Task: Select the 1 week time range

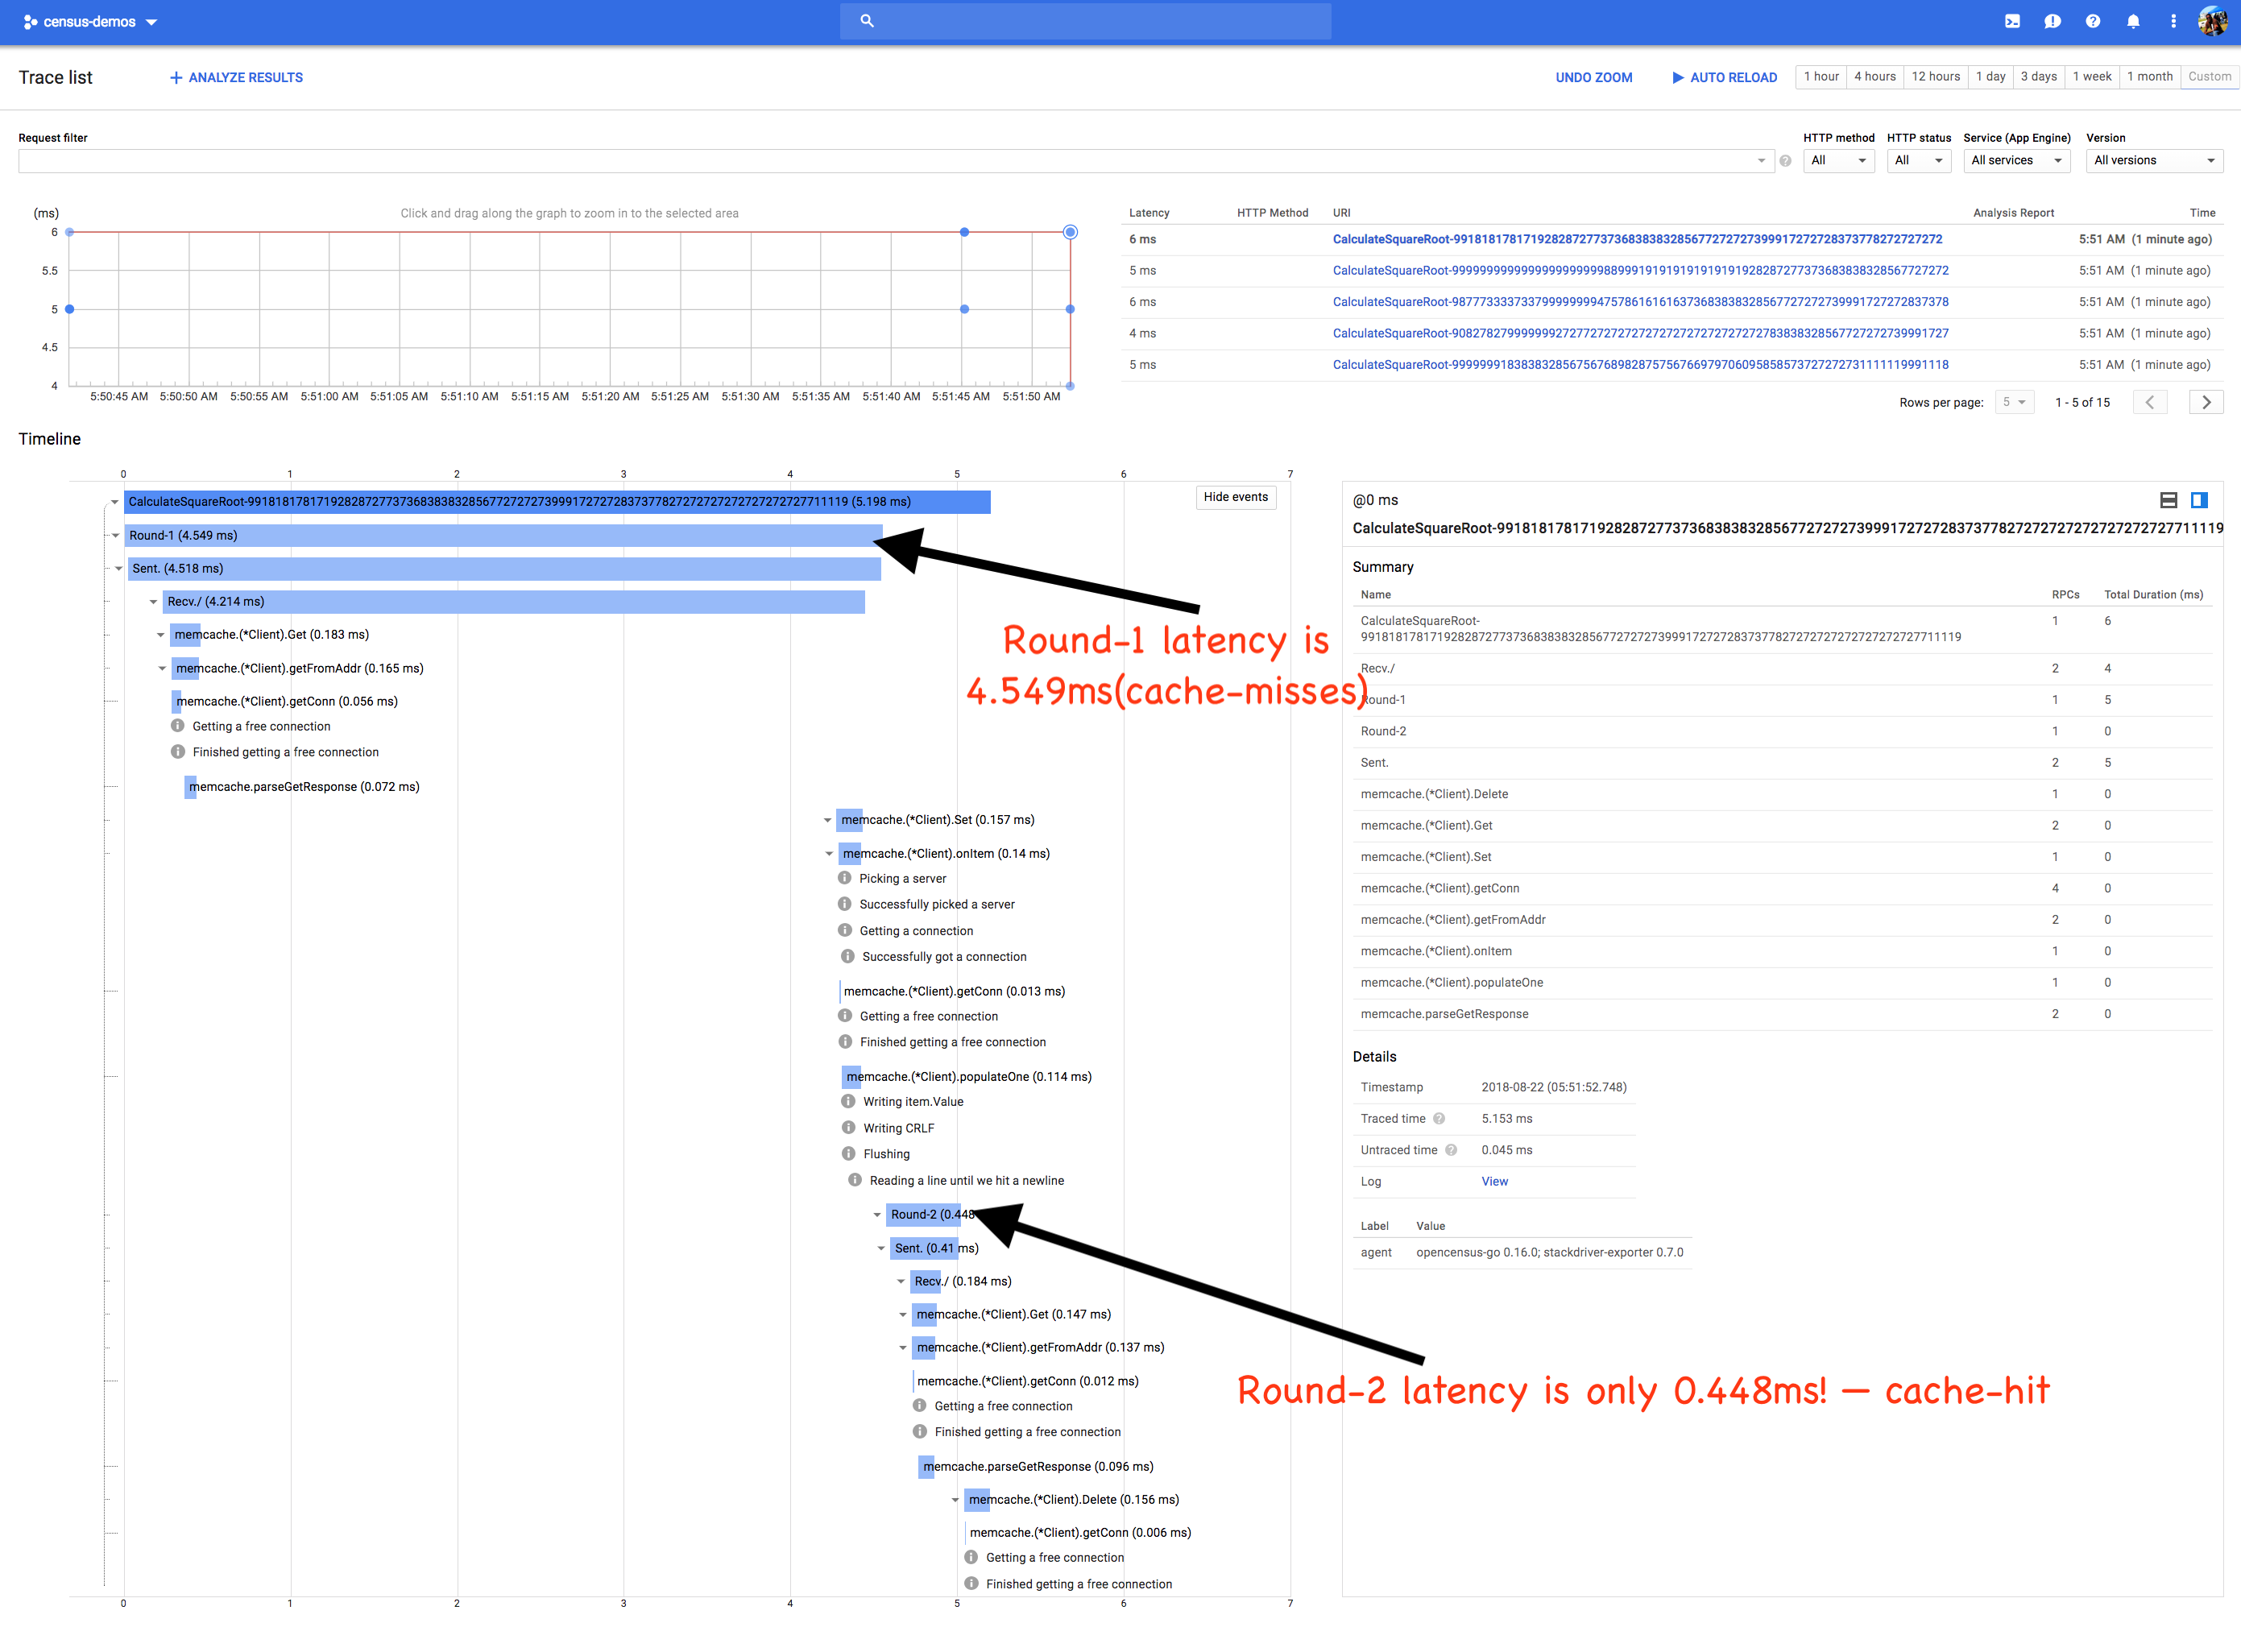Action: [2091, 76]
